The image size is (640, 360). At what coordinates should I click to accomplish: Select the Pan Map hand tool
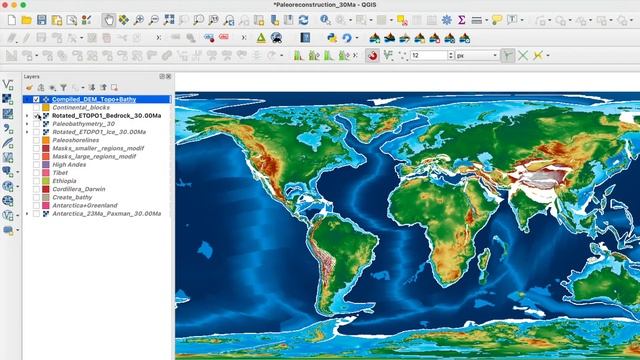tap(109, 20)
